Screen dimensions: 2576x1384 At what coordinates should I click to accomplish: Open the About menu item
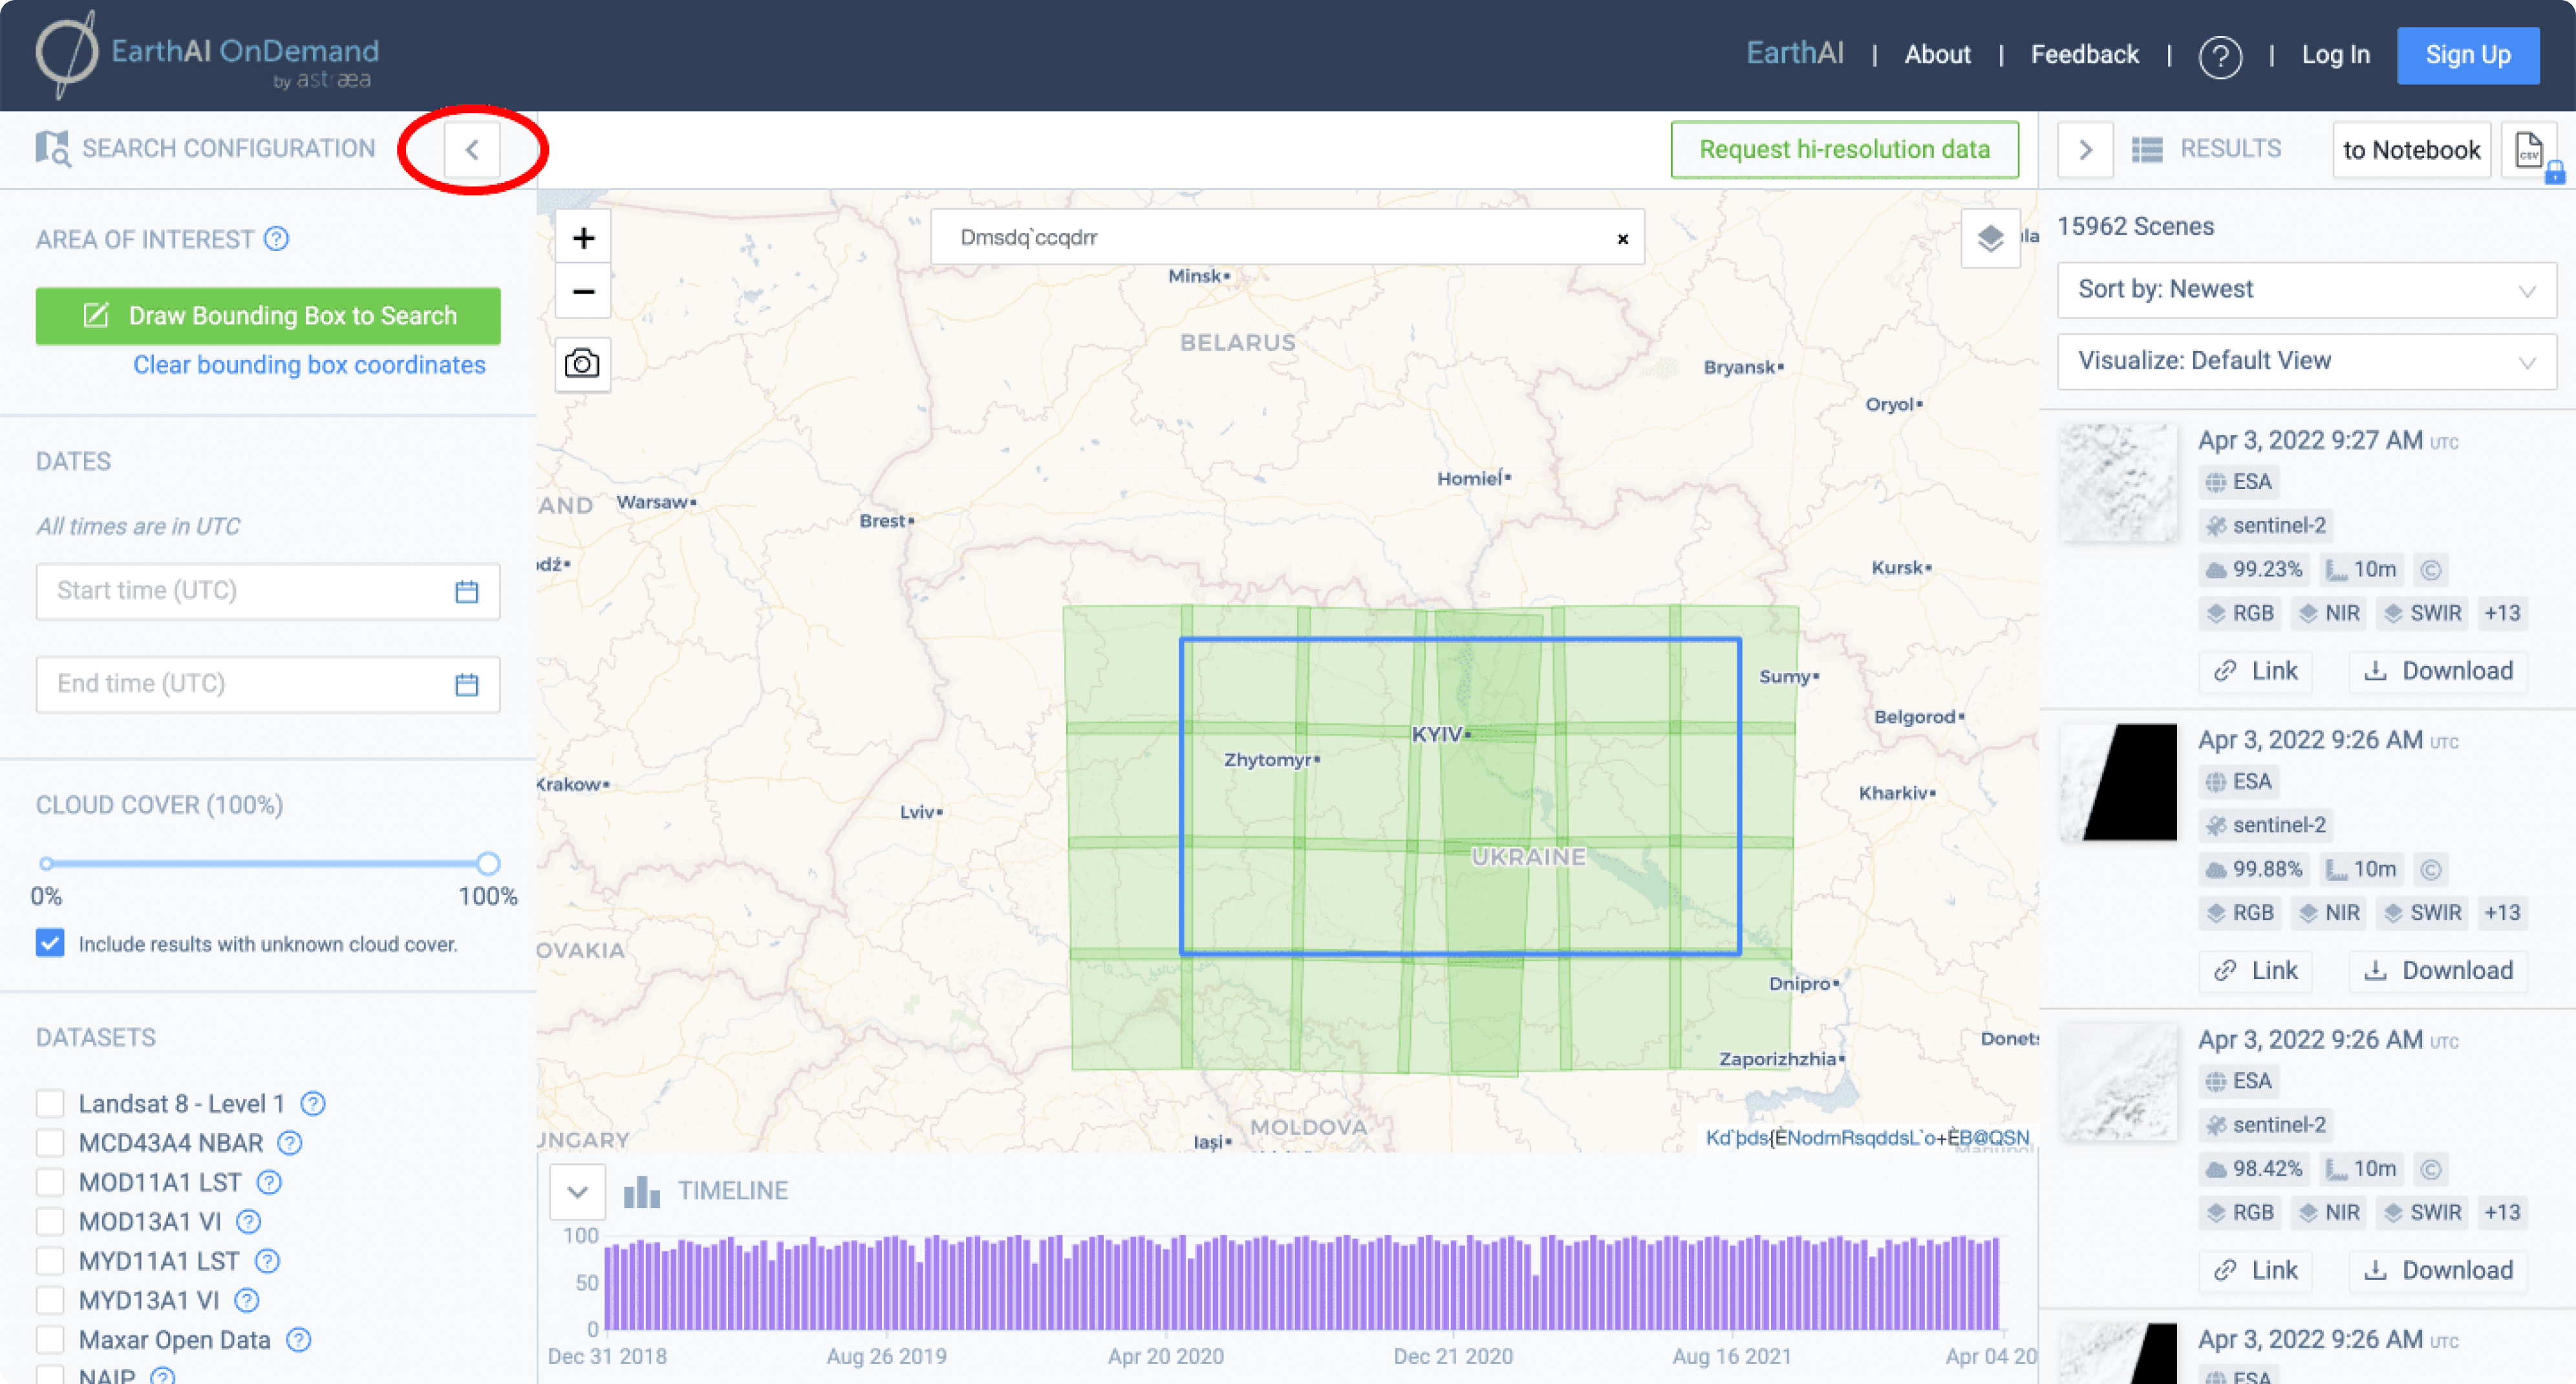pyautogui.click(x=1937, y=55)
